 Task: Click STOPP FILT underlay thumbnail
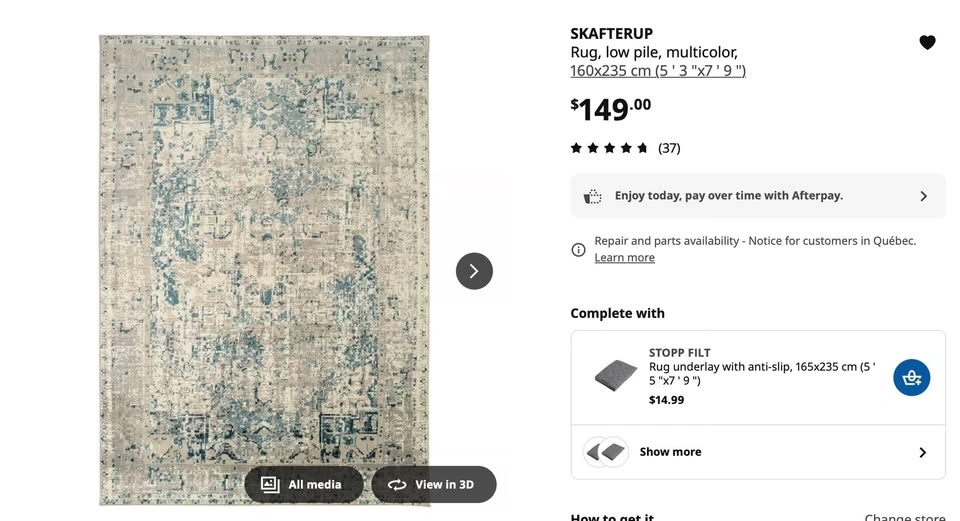(615, 375)
